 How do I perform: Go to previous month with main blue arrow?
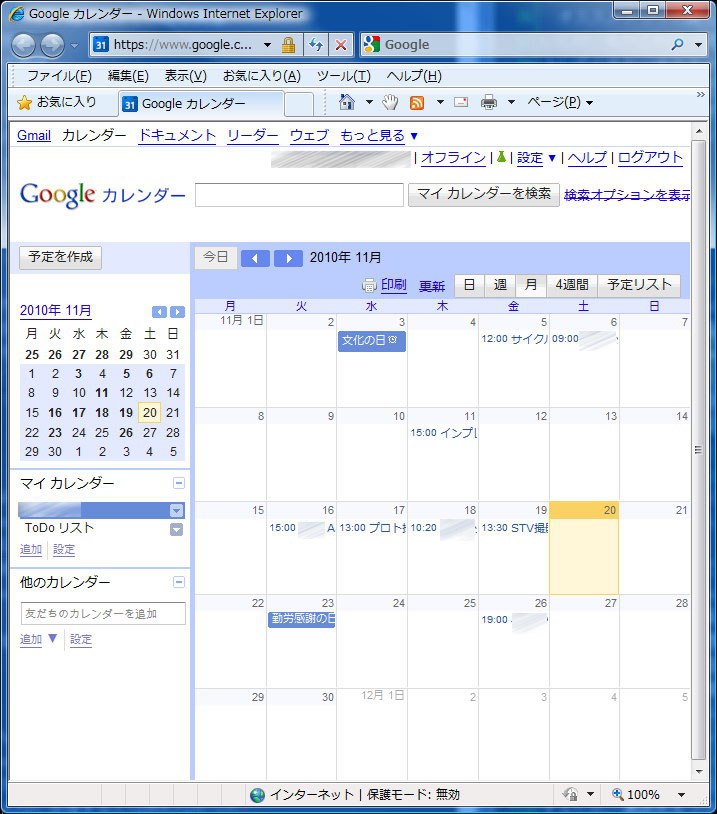(x=255, y=258)
